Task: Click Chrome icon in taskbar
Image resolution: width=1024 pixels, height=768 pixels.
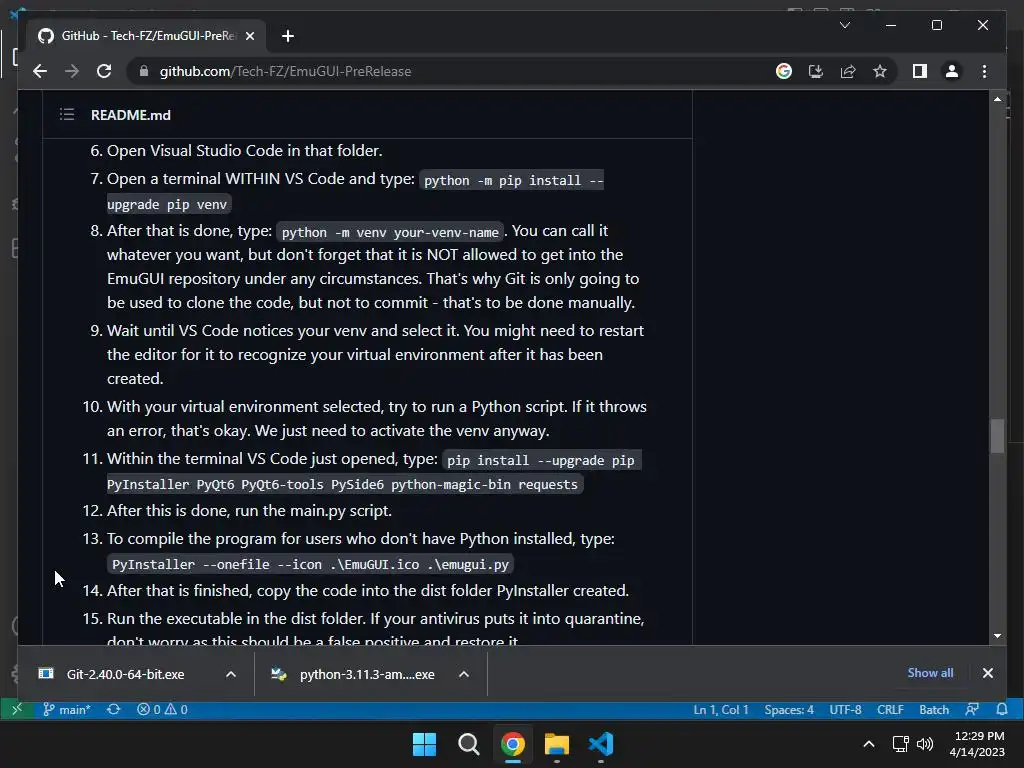Action: click(x=513, y=744)
